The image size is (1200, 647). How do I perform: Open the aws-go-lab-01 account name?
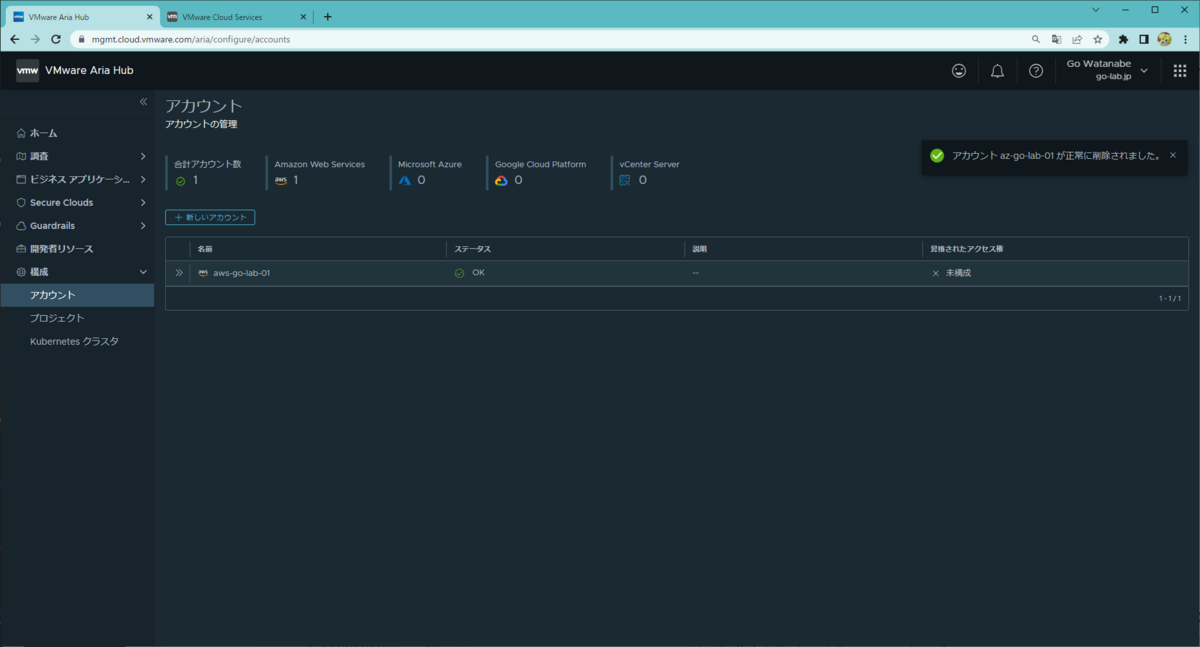click(241, 273)
